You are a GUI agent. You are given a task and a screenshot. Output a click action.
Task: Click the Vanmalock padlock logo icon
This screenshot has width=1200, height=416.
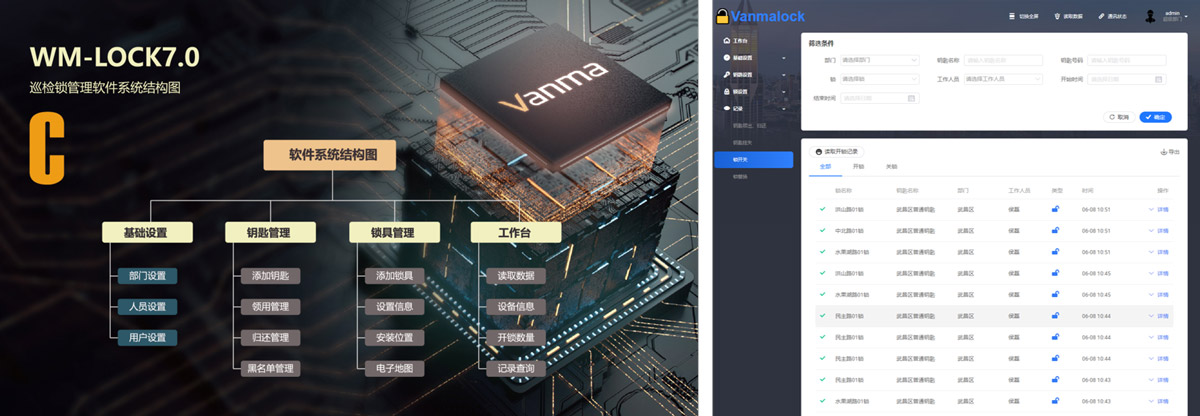click(x=722, y=14)
